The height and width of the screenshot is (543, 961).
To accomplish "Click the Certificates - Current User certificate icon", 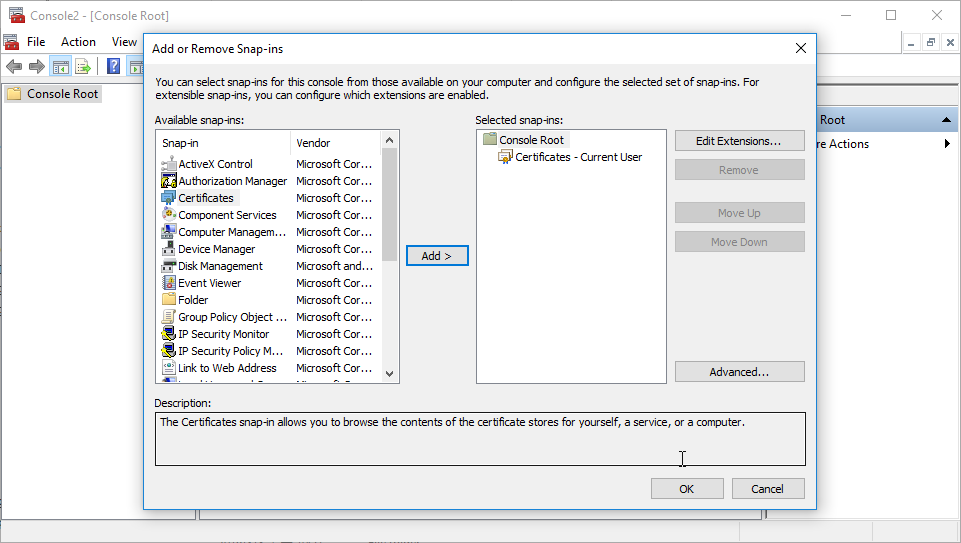I will tap(505, 157).
